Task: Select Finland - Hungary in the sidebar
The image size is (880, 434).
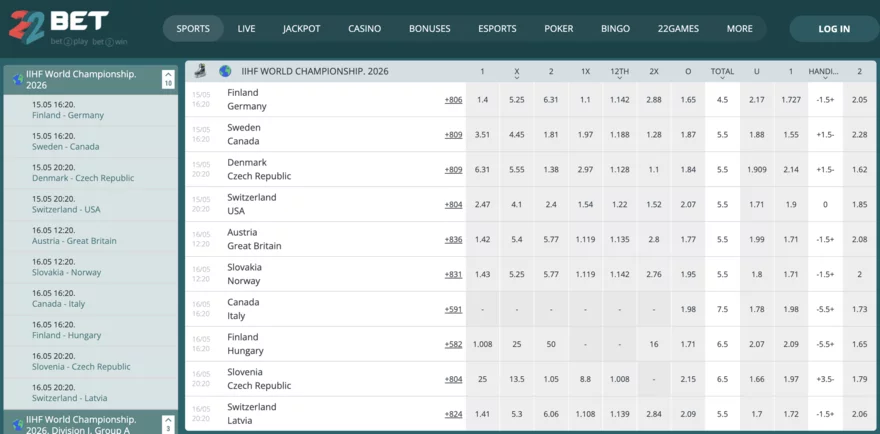Action: click(x=90, y=330)
